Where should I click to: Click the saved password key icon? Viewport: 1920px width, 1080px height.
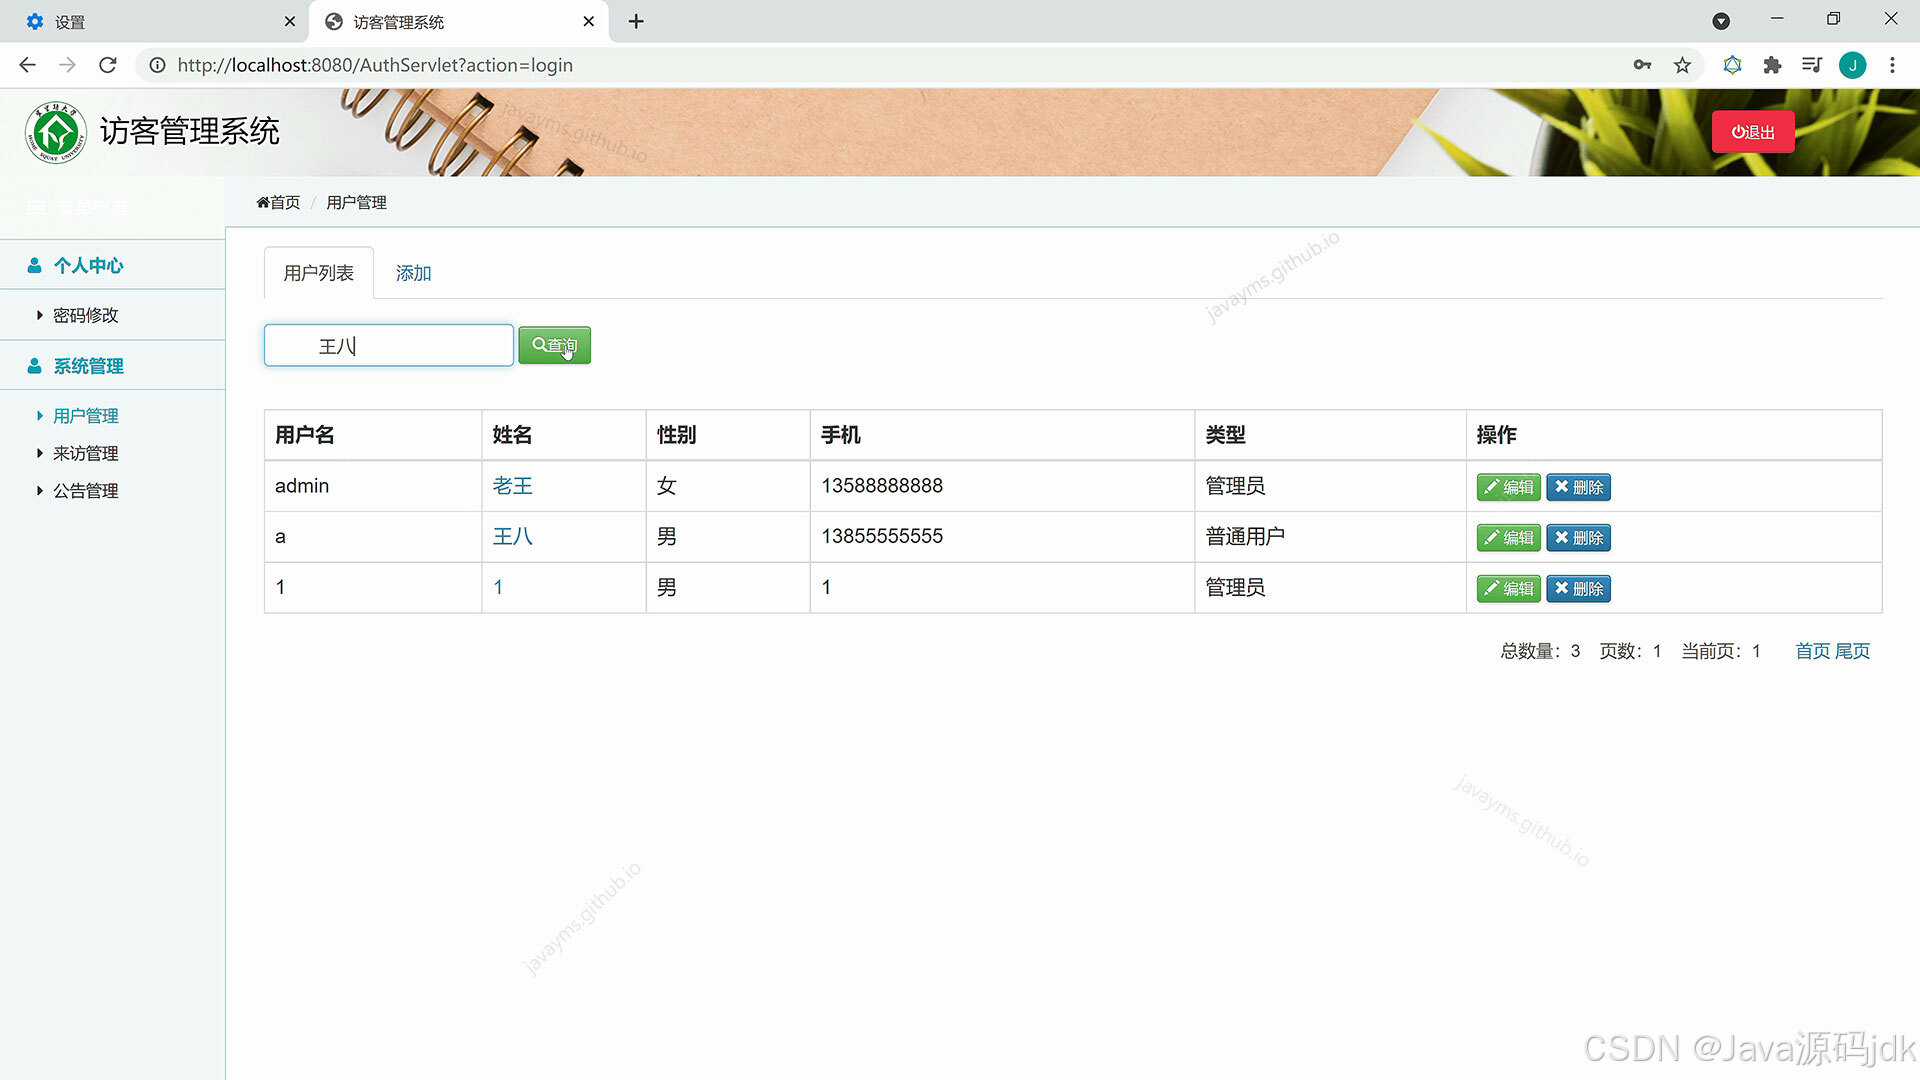(x=1642, y=65)
